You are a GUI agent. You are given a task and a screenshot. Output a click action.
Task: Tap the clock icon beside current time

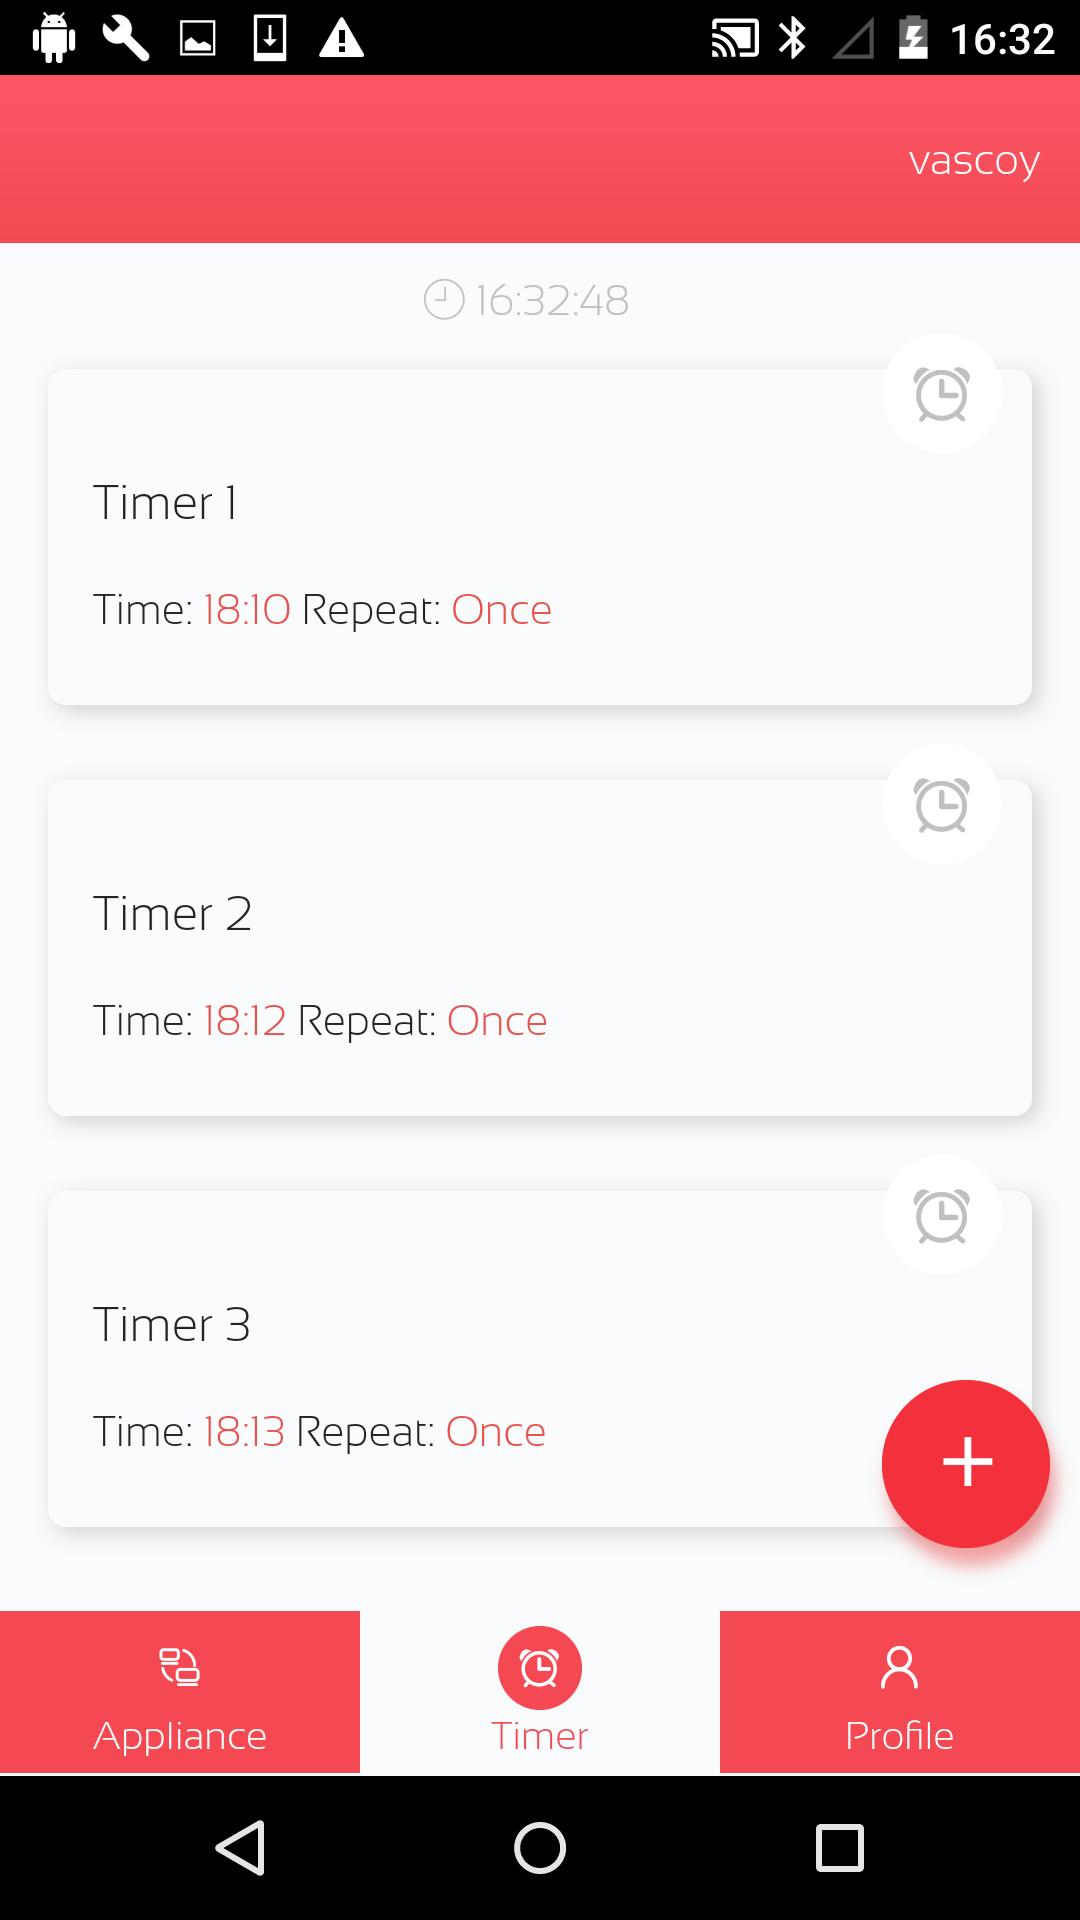point(444,300)
